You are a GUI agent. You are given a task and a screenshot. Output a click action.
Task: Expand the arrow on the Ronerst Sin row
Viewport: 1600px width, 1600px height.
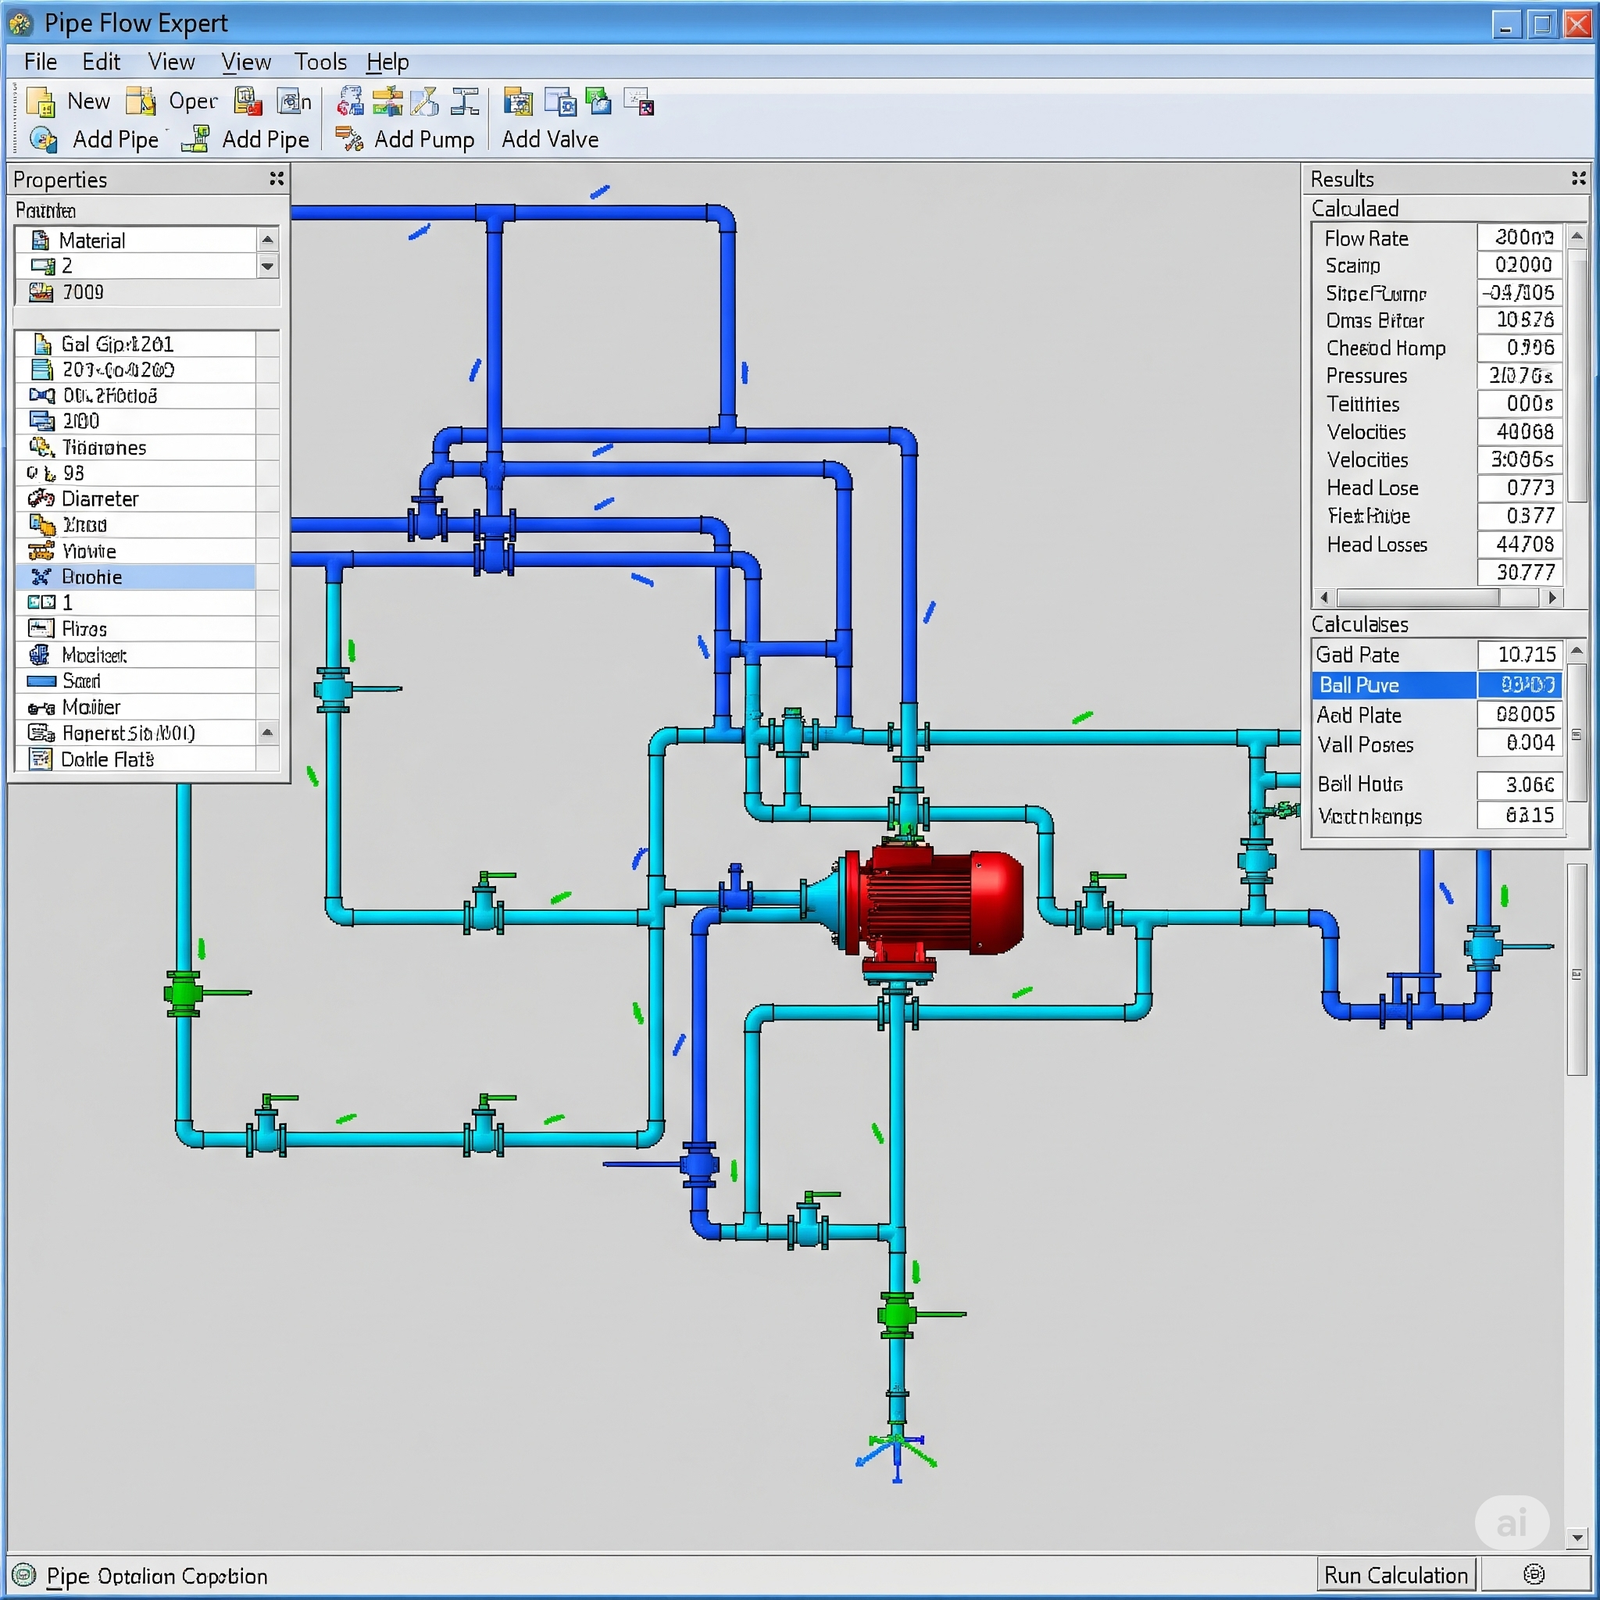point(267,733)
